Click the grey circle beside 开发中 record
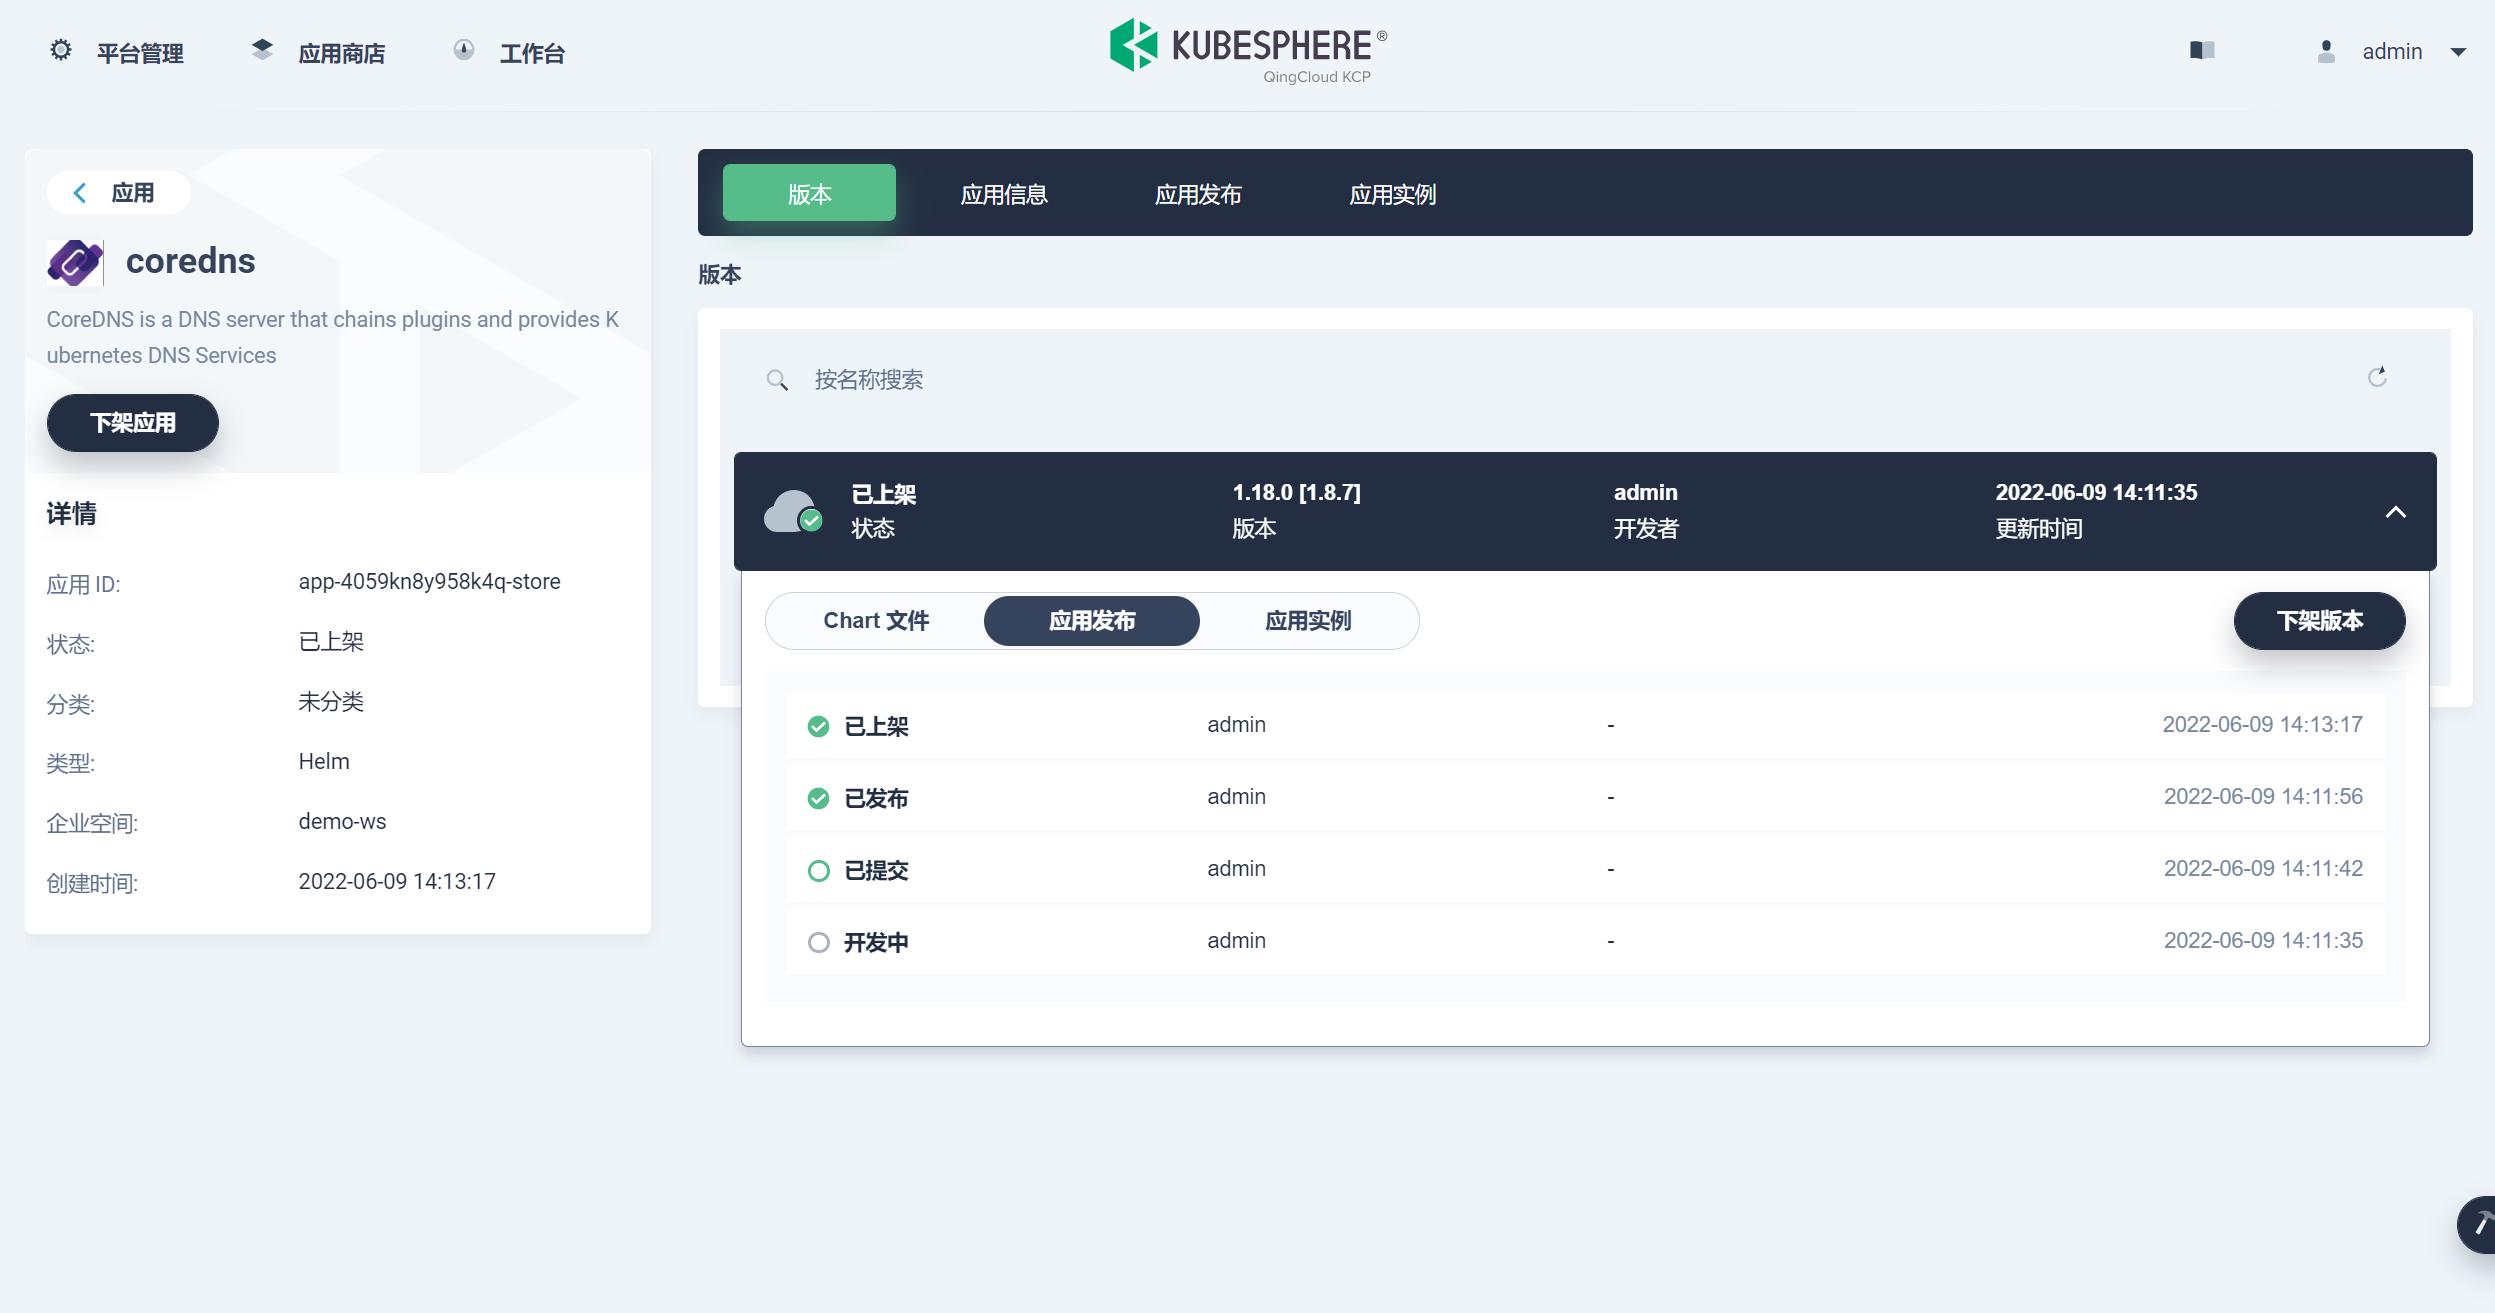Screen dimensions: 2495x1313 pos(818,942)
